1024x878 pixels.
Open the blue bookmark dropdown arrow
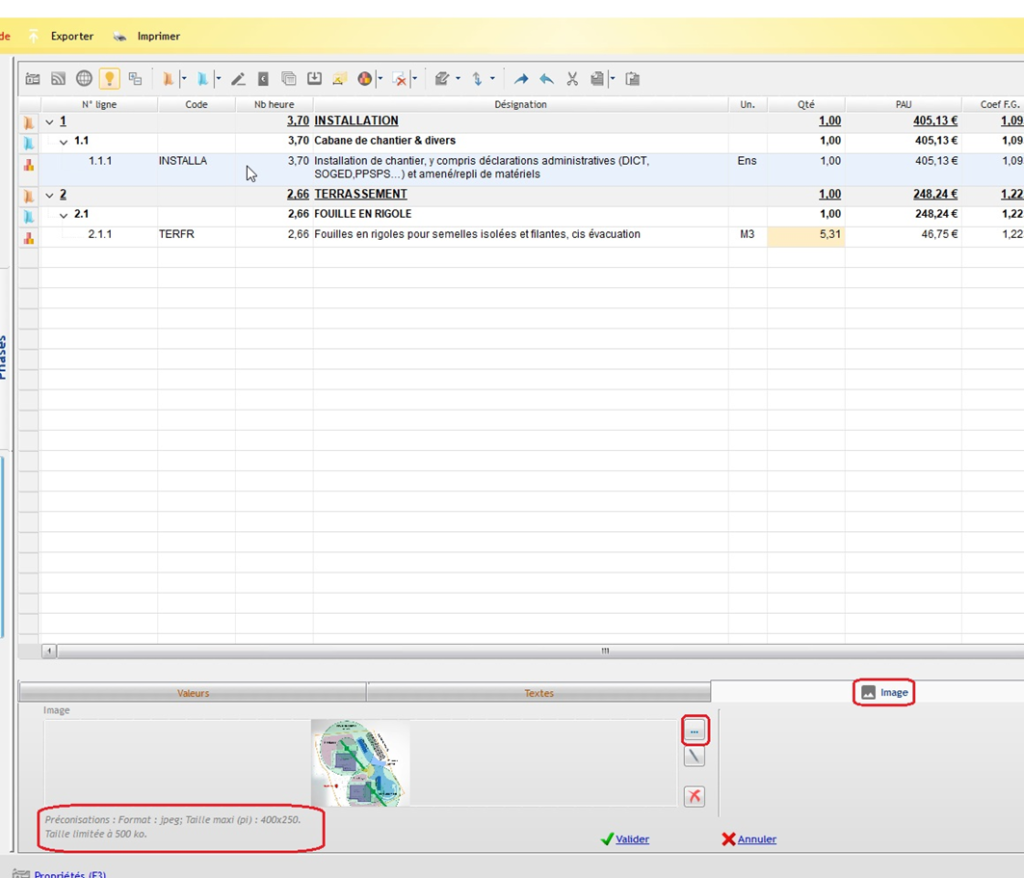(x=218, y=79)
